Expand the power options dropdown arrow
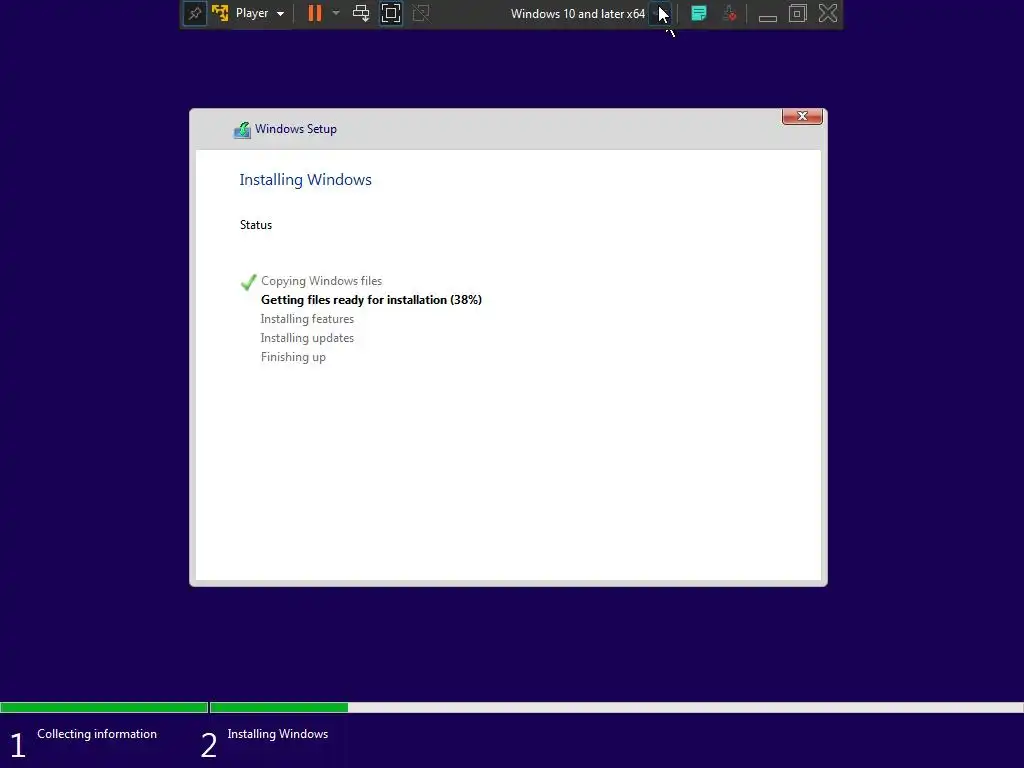Screen dimensions: 1024x768 (336, 13)
